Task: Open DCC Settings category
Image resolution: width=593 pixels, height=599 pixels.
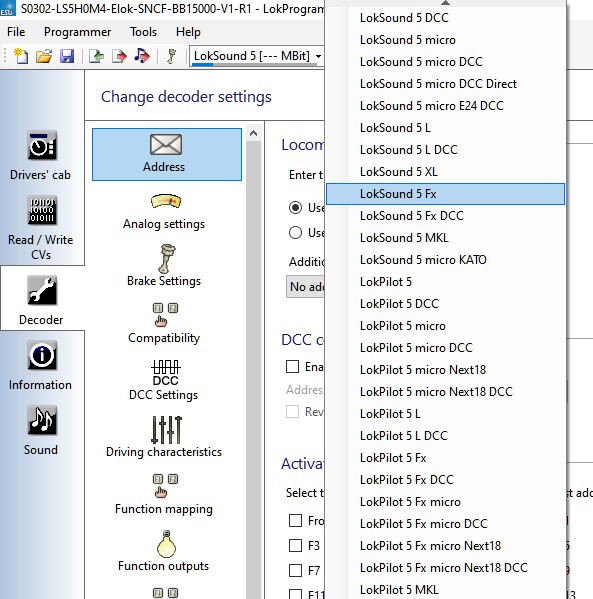Action: 164,380
